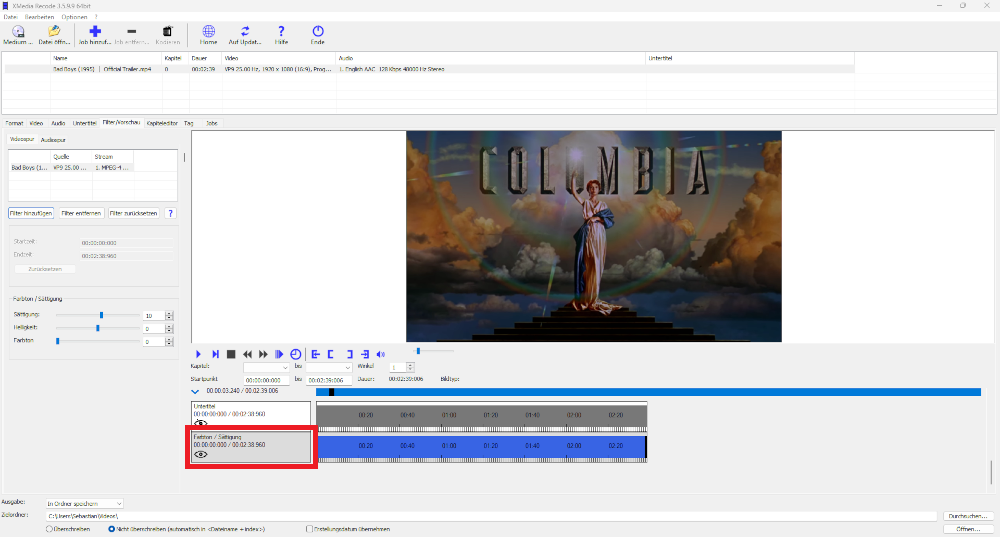Select the 'Überschreiben' radio button
Viewport: 1000px width, 537px height.
49,529
